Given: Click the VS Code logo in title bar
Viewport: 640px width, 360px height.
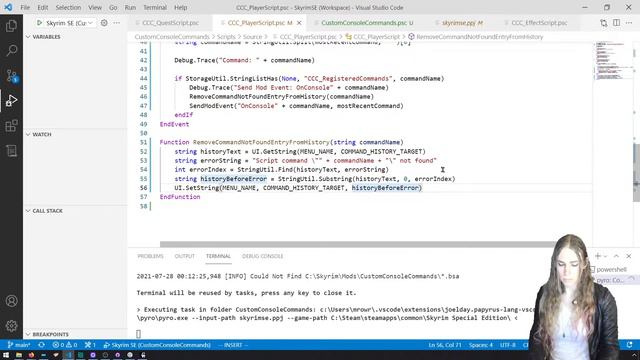Looking at the screenshot, I should (x=8, y=7).
